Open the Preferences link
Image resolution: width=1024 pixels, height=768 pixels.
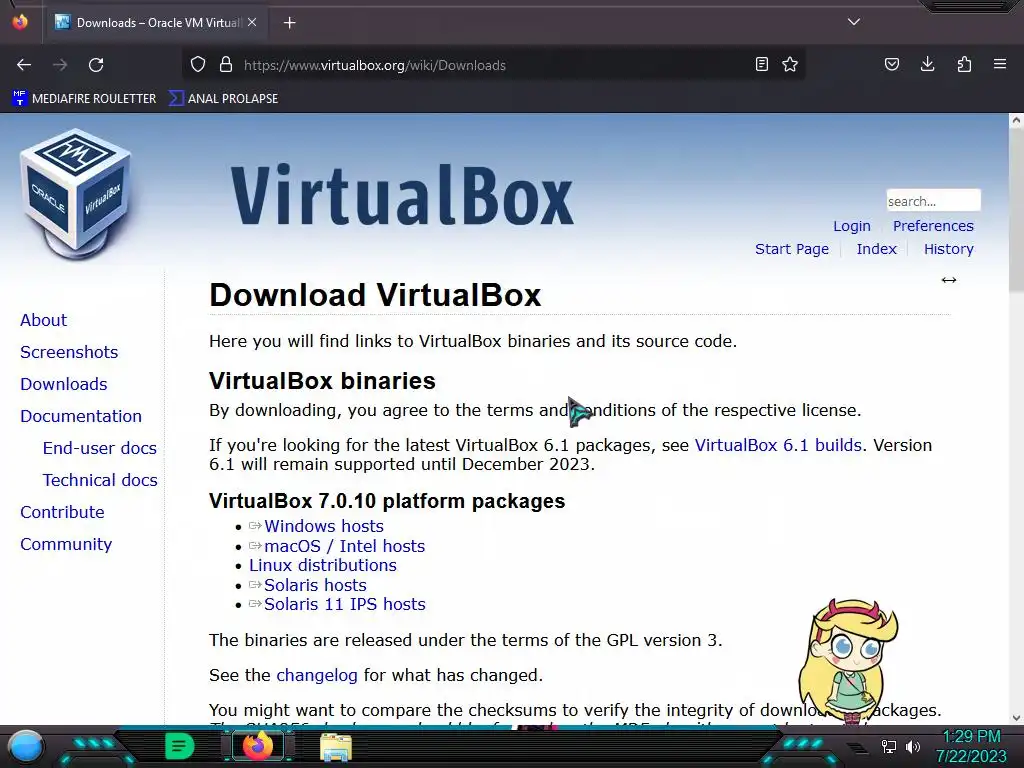pyautogui.click(x=933, y=226)
